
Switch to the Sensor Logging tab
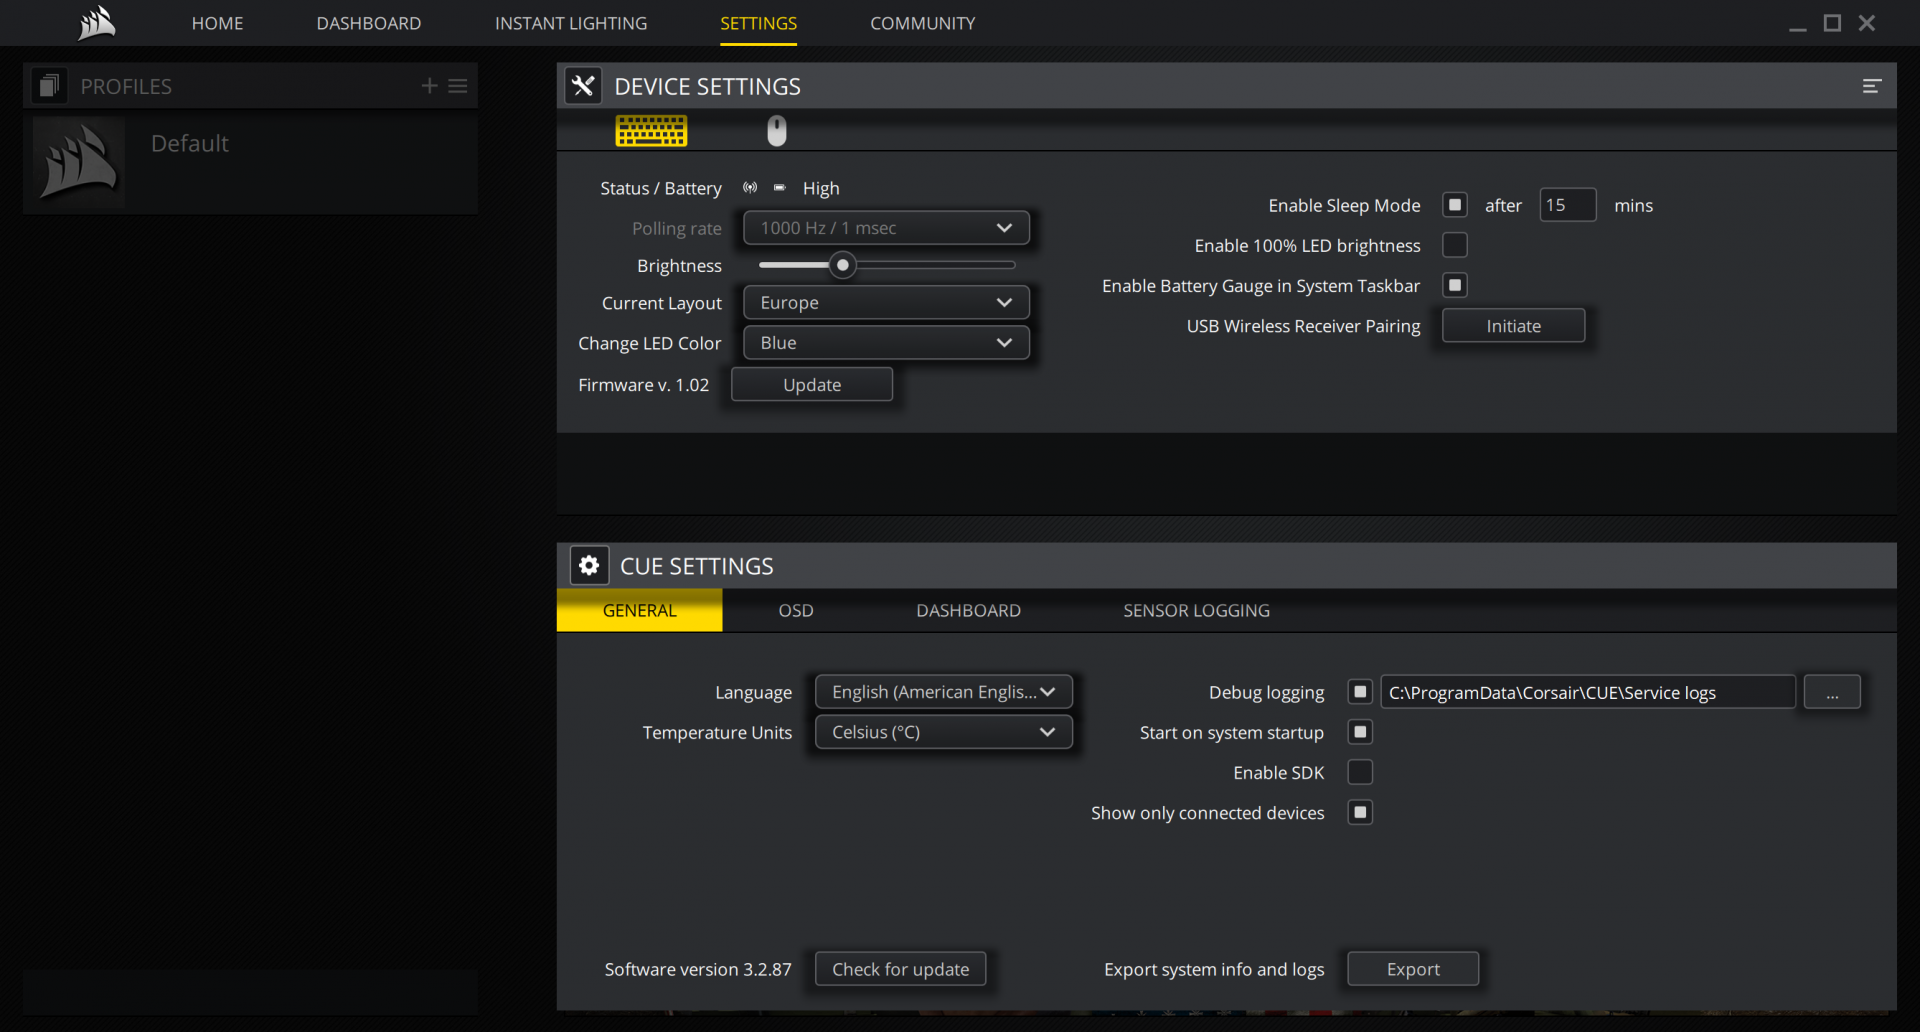click(1196, 610)
